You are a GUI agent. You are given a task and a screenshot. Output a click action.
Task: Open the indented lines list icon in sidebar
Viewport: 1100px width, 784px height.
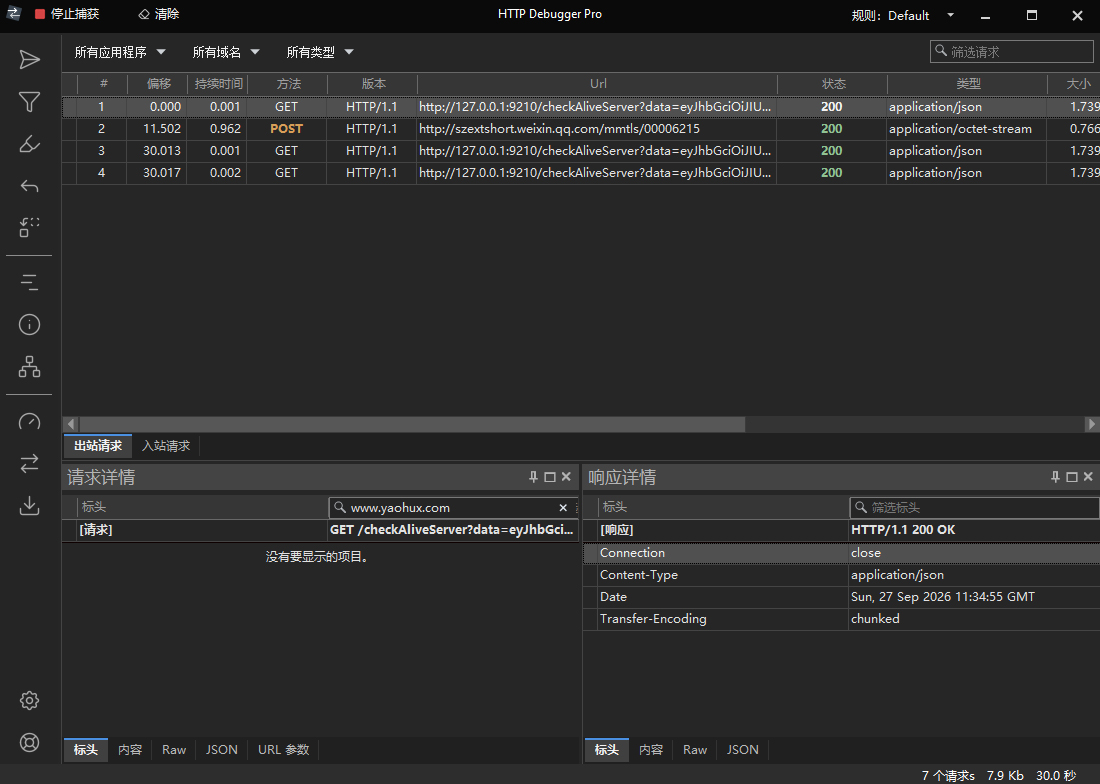pos(29,283)
